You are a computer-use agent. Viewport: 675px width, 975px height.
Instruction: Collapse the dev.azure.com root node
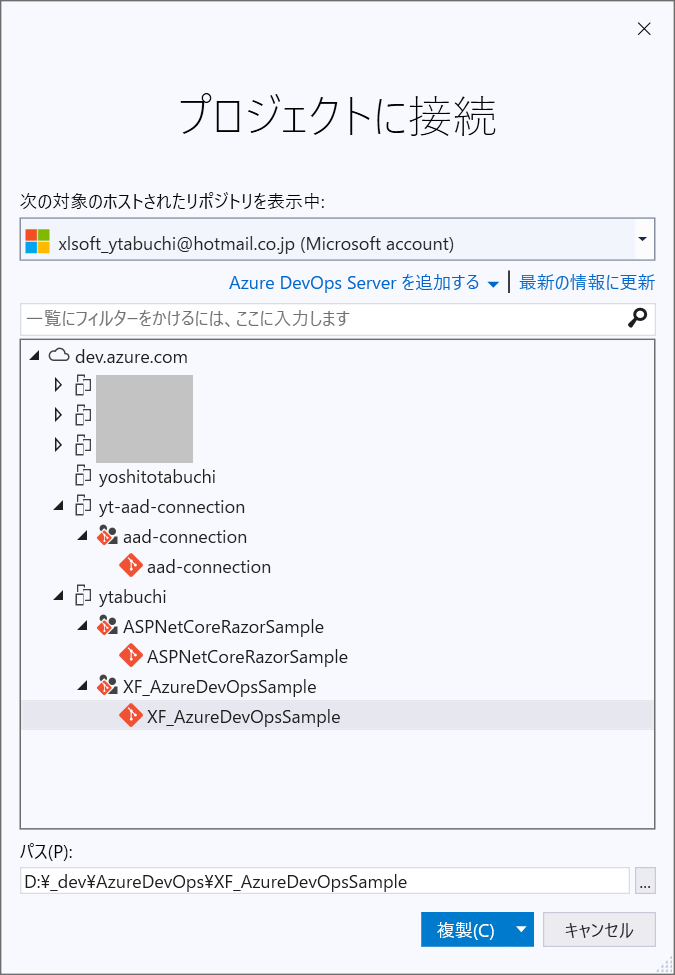pyautogui.click(x=35, y=356)
